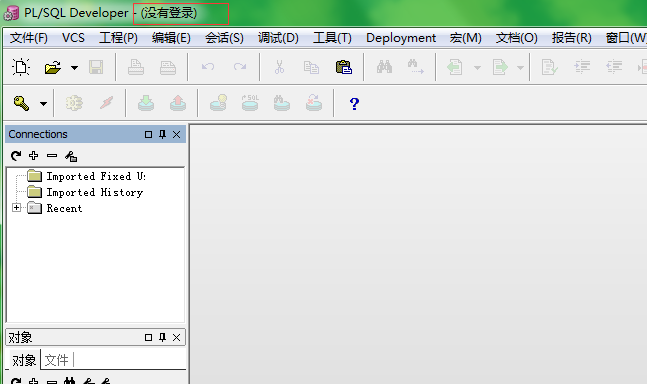
Task: Click the Print icon
Action: pos(136,67)
